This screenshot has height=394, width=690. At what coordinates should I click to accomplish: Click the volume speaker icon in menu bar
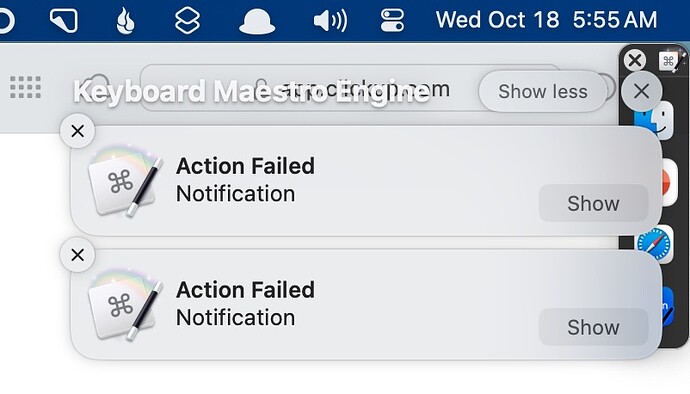pyautogui.click(x=330, y=21)
